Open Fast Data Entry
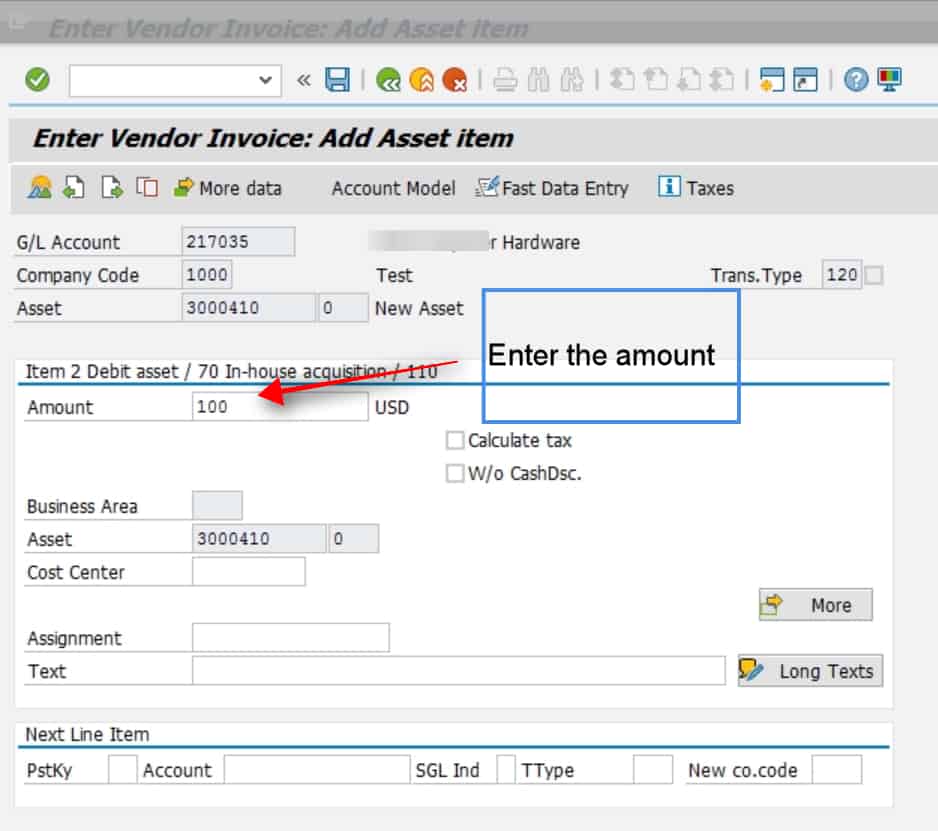Screen dimensions: 938x831 552,188
